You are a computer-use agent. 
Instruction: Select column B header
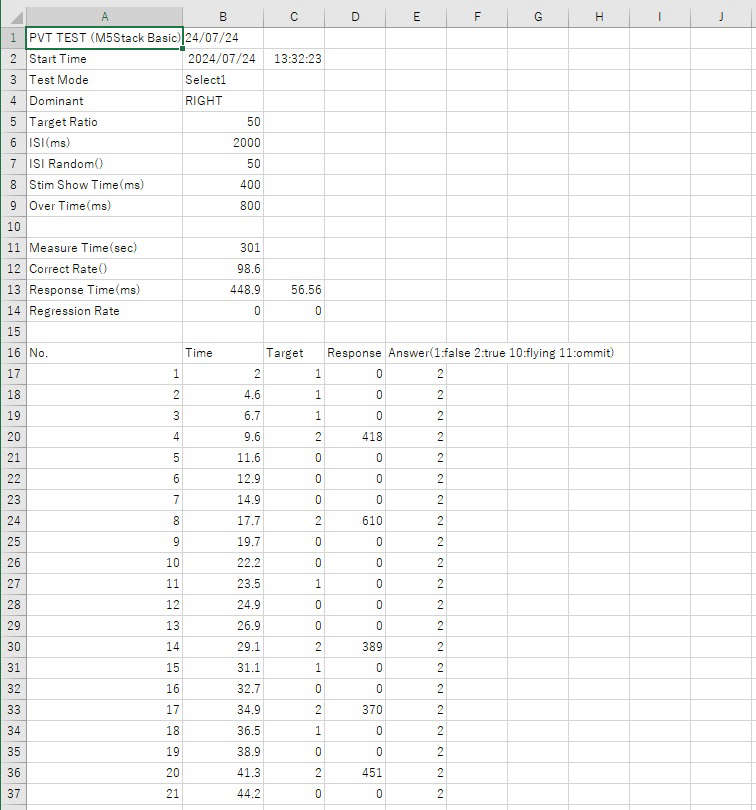[223, 17]
